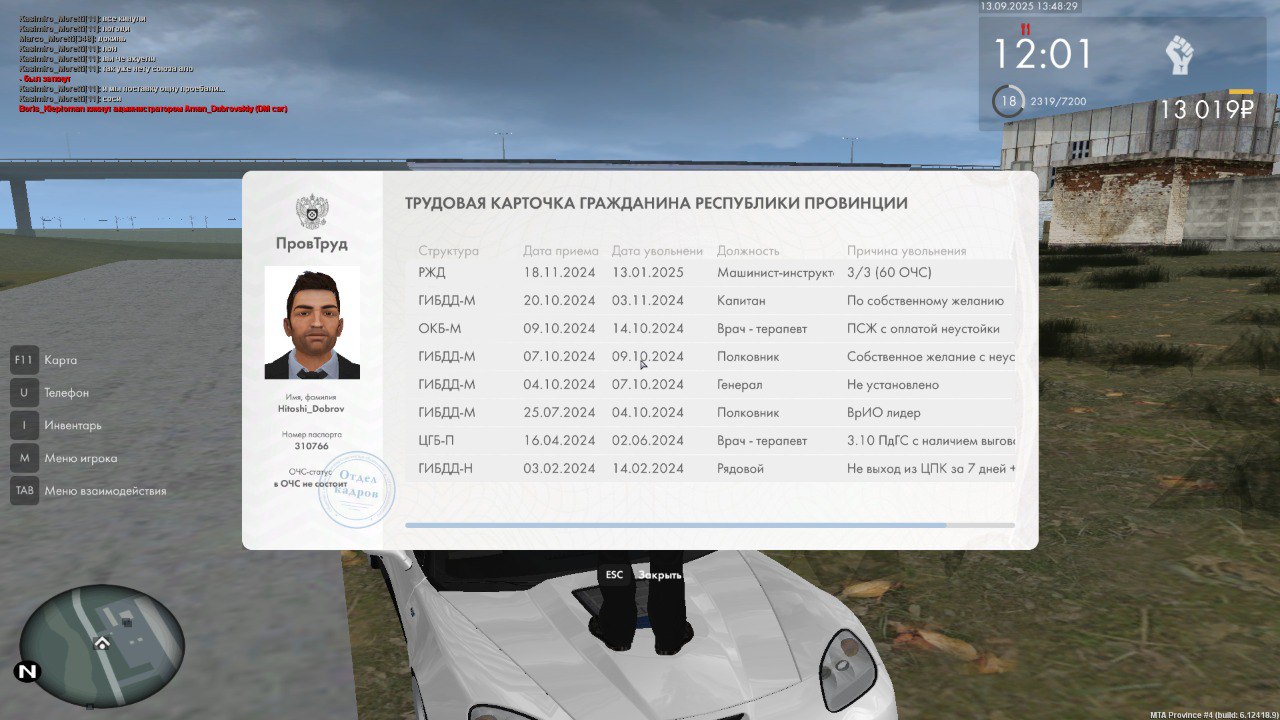Click the in-game clock 12:01
The image size is (1280, 720).
[1042, 54]
